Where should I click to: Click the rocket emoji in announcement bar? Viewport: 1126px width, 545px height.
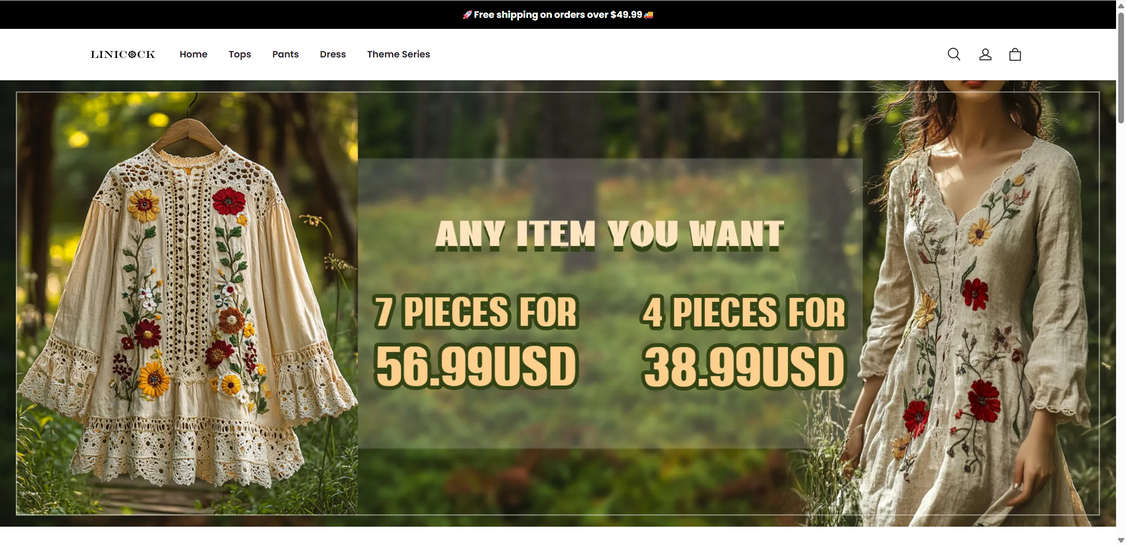click(x=467, y=14)
